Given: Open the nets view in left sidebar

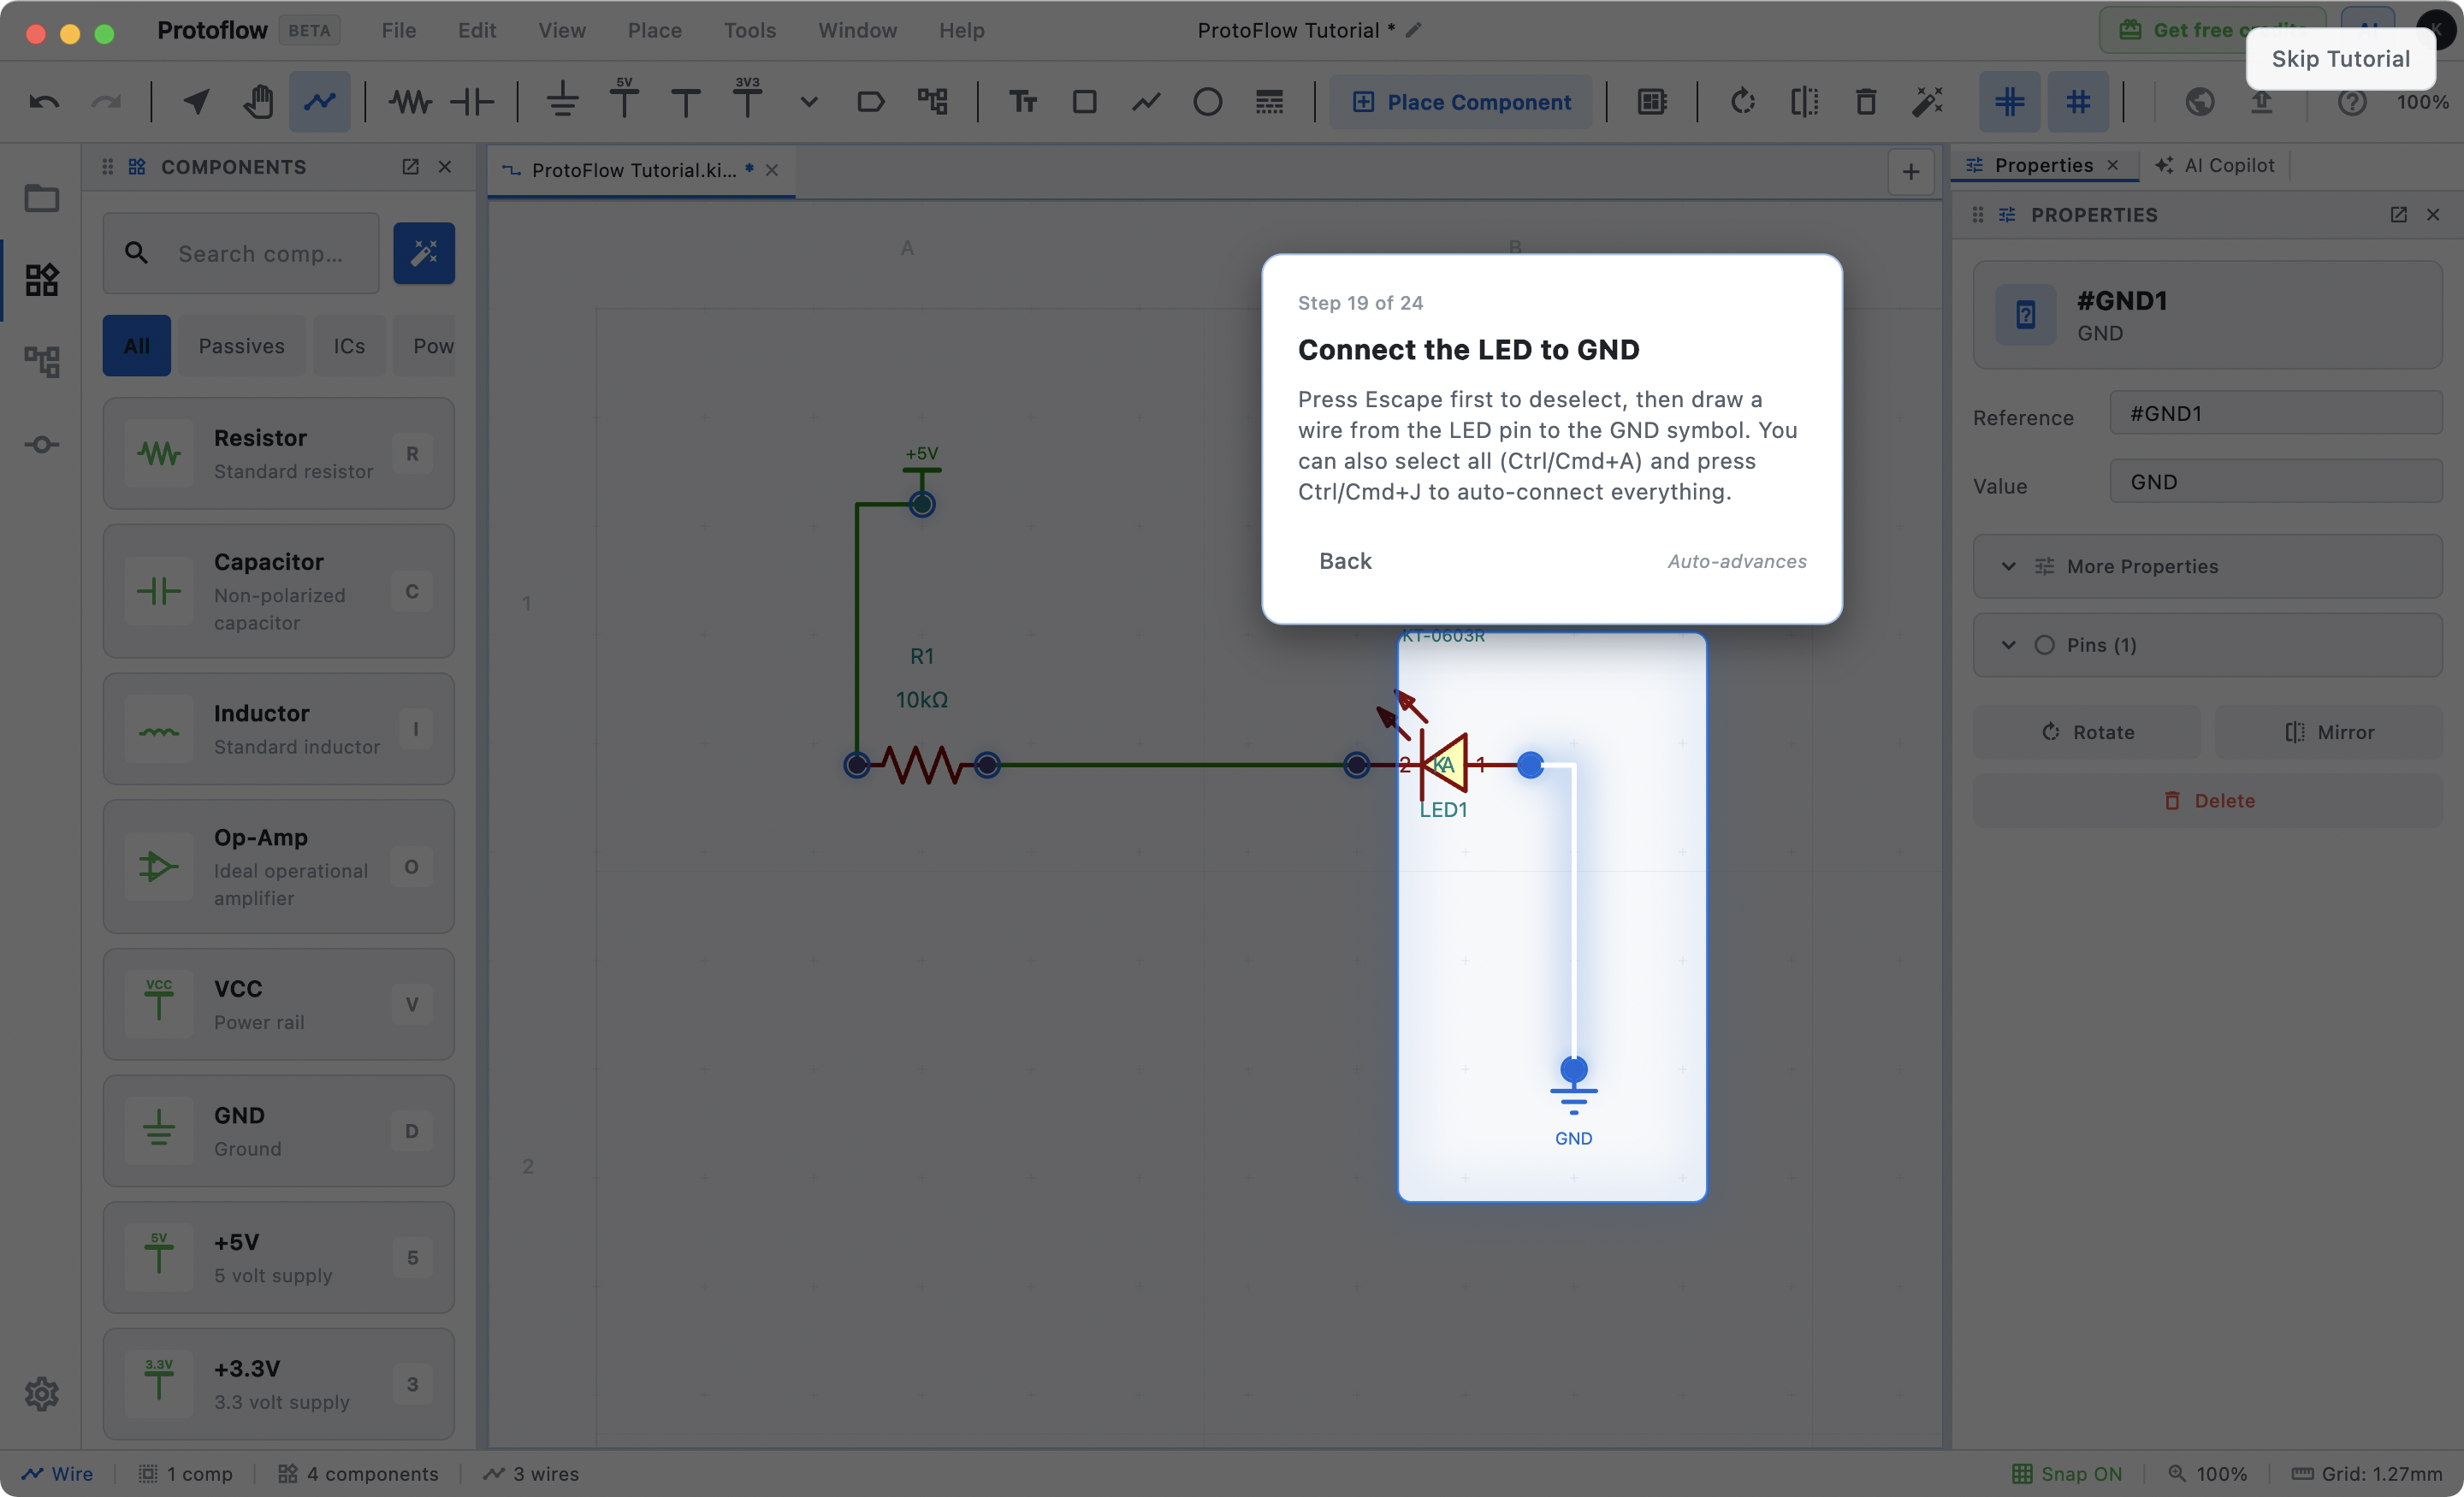Looking at the screenshot, I should click(42, 444).
